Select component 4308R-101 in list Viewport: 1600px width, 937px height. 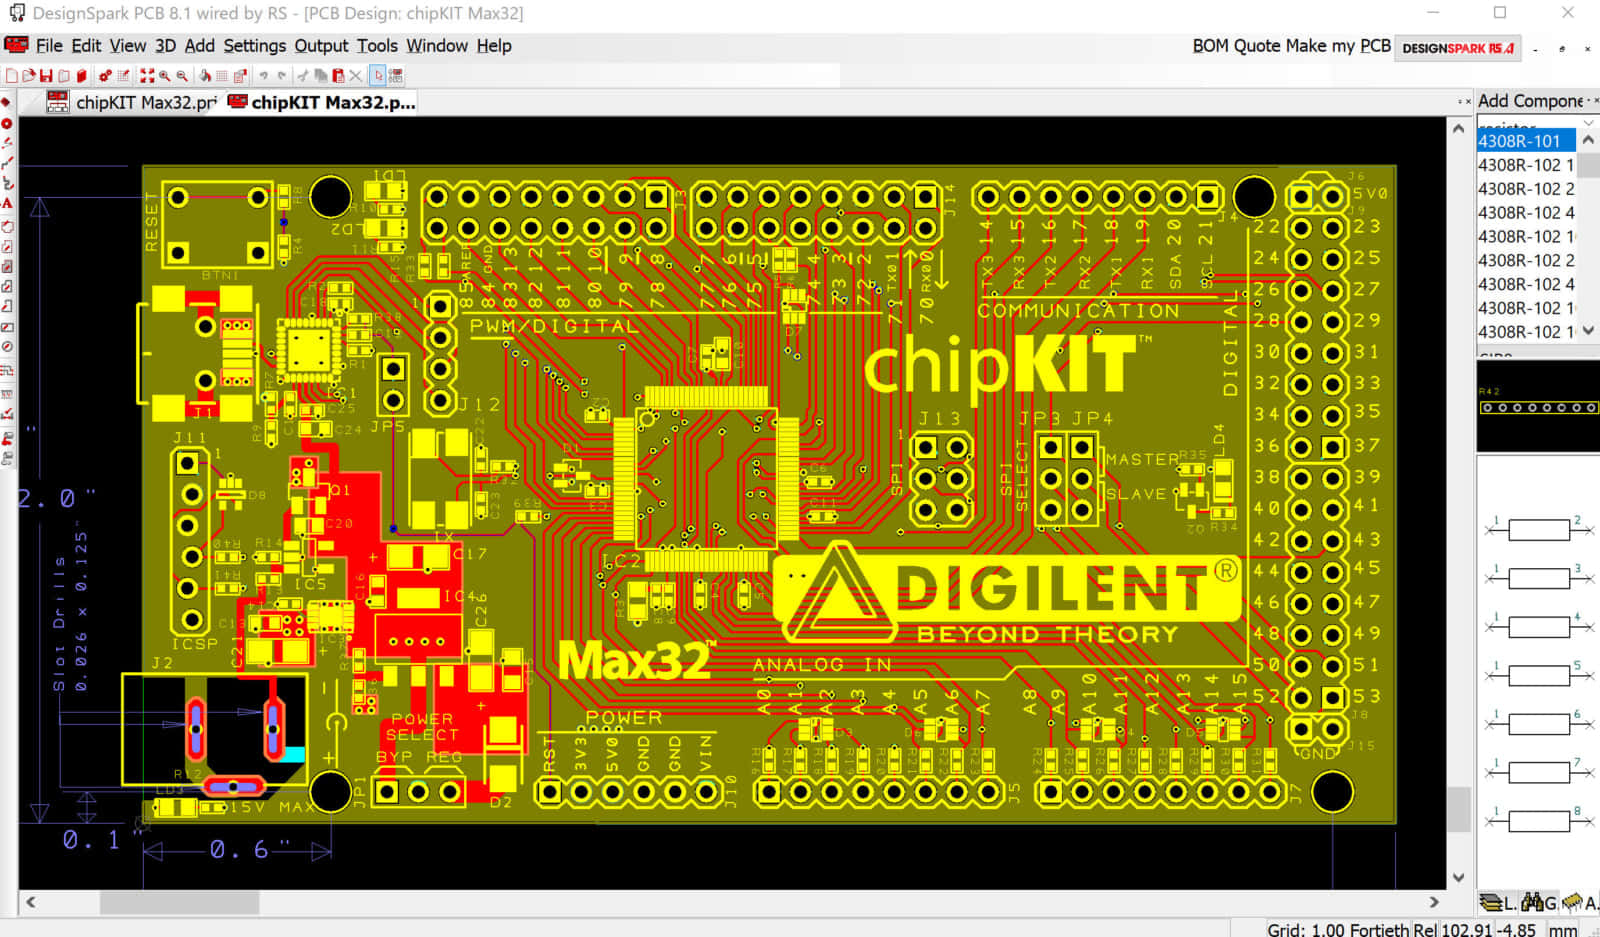[1526, 141]
